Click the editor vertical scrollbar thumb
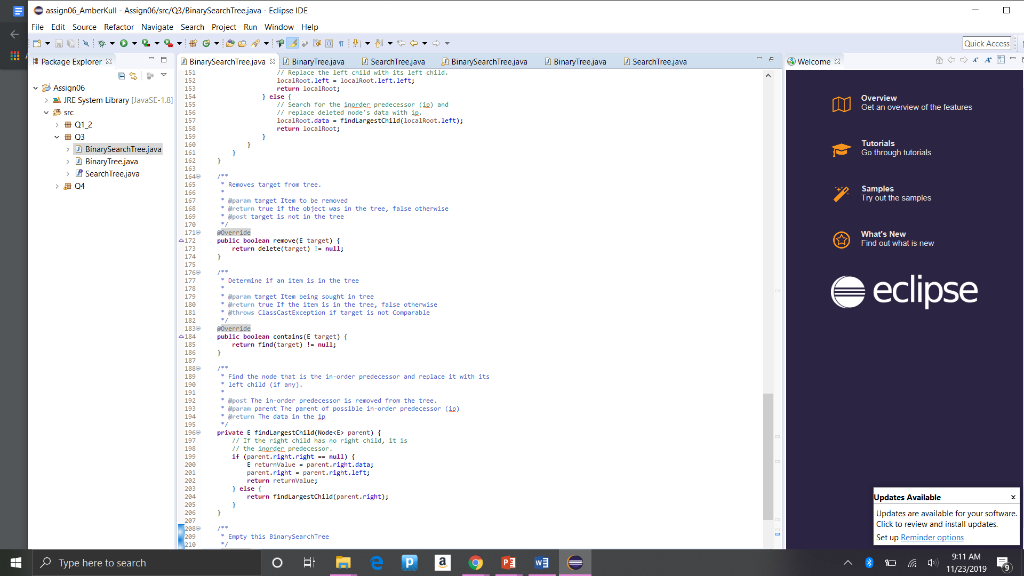1024x576 pixels. pyautogui.click(x=768, y=456)
